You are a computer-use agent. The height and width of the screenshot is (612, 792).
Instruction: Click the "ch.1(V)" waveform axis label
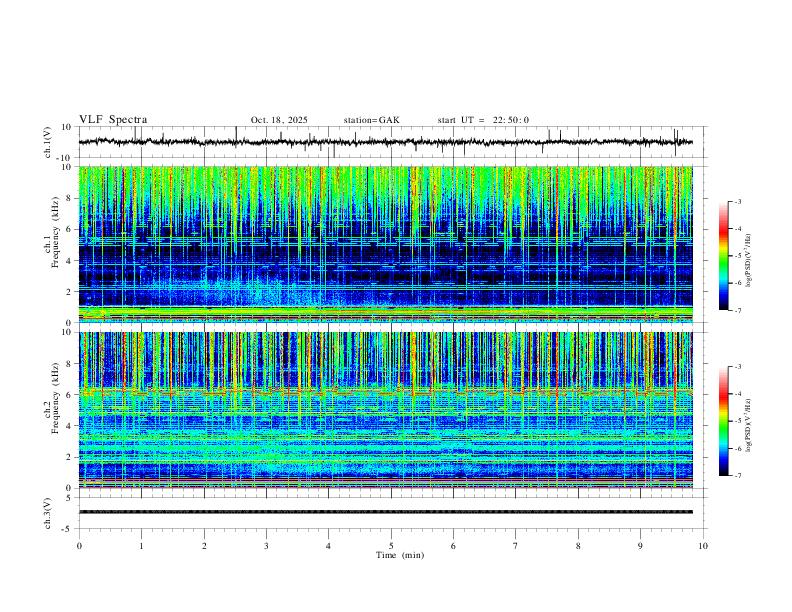(x=48, y=142)
